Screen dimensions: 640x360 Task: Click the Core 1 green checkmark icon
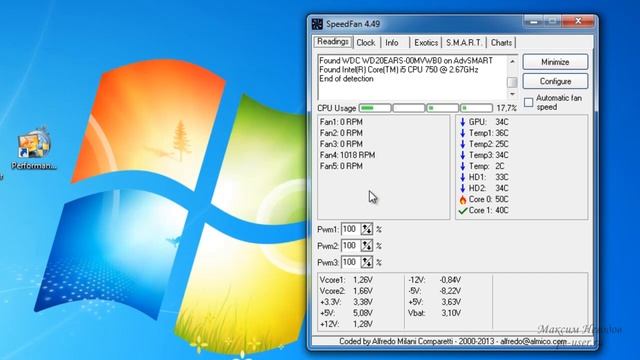coord(462,211)
